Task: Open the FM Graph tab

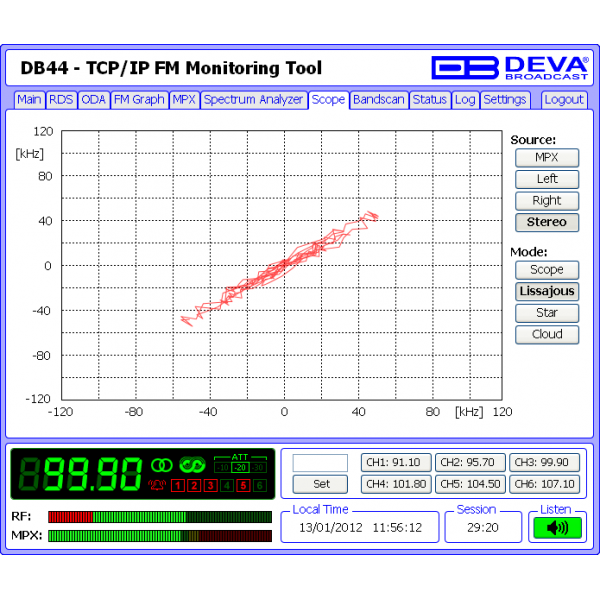Action: 139,100
